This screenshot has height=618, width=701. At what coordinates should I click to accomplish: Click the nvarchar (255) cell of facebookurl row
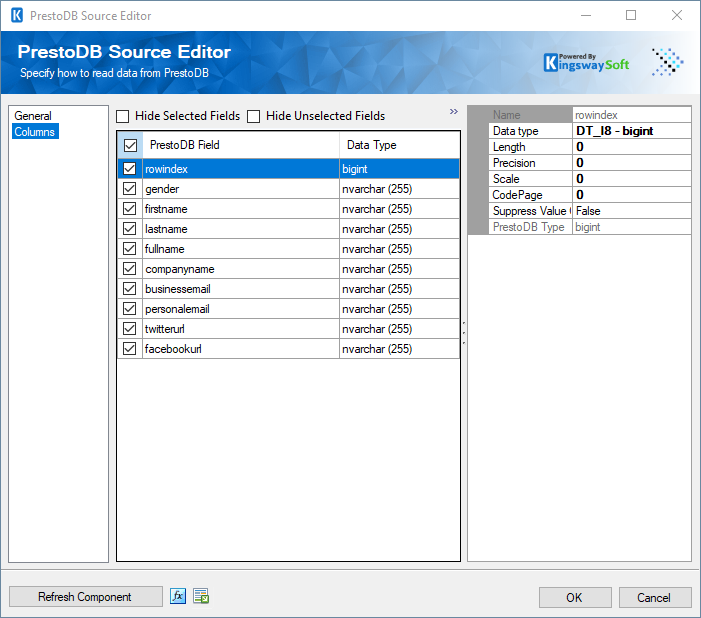[x=400, y=349]
